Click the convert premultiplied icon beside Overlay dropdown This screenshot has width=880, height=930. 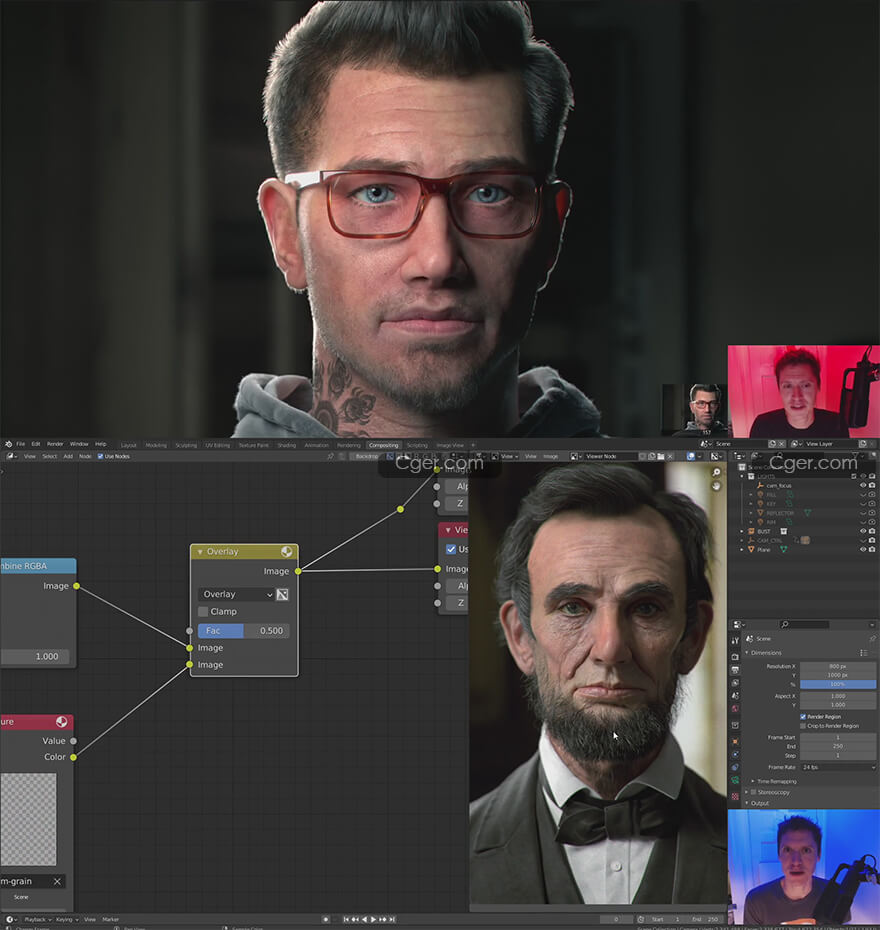(282, 594)
